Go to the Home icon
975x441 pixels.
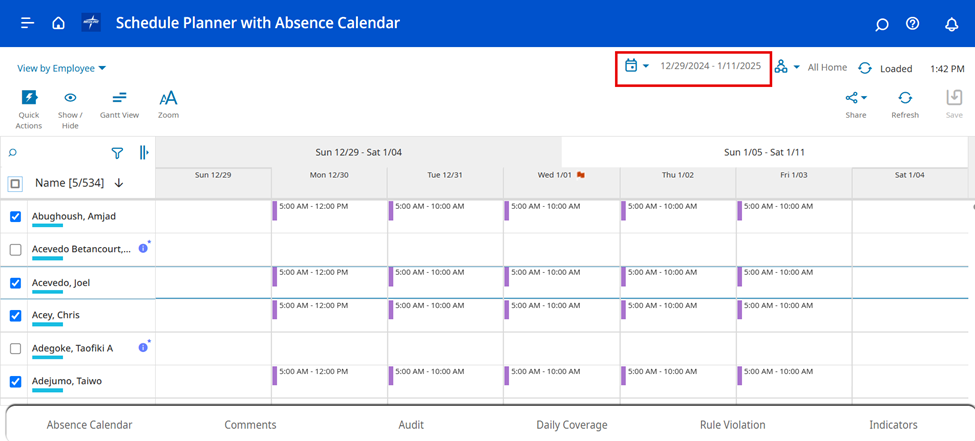[58, 23]
